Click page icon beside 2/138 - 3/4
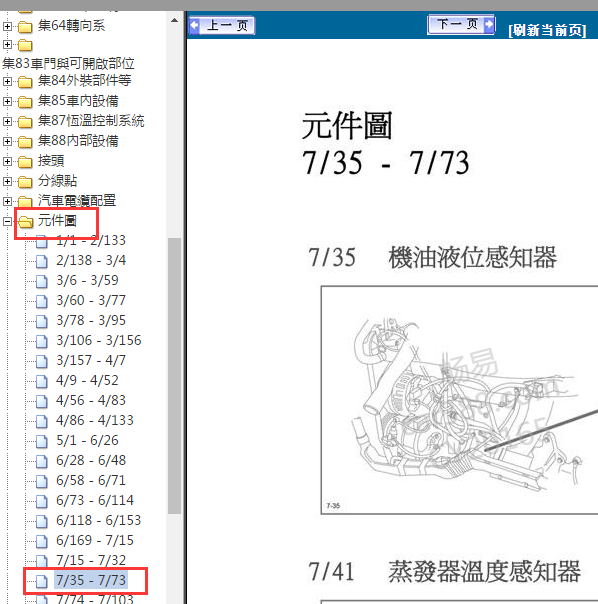 (x=42, y=262)
